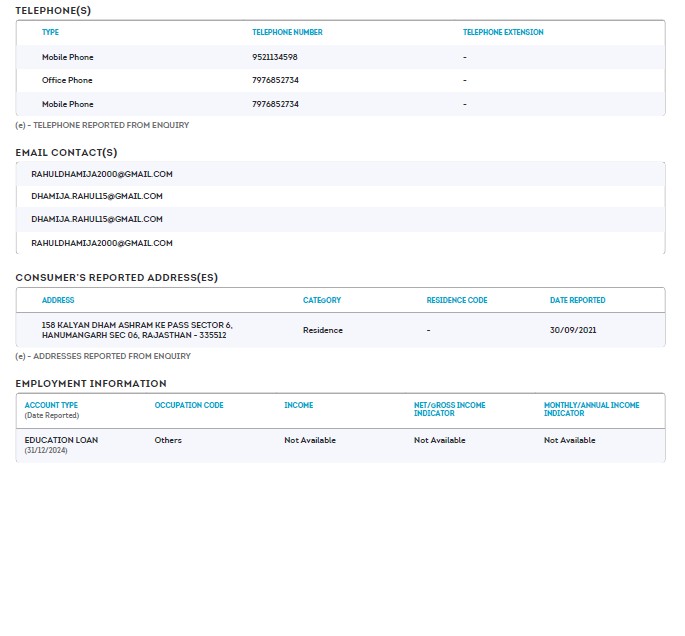685x636 pixels.
Task: Select the TELEPHONE NUMBER column header
Action: pyautogui.click(x=287, y=32)
